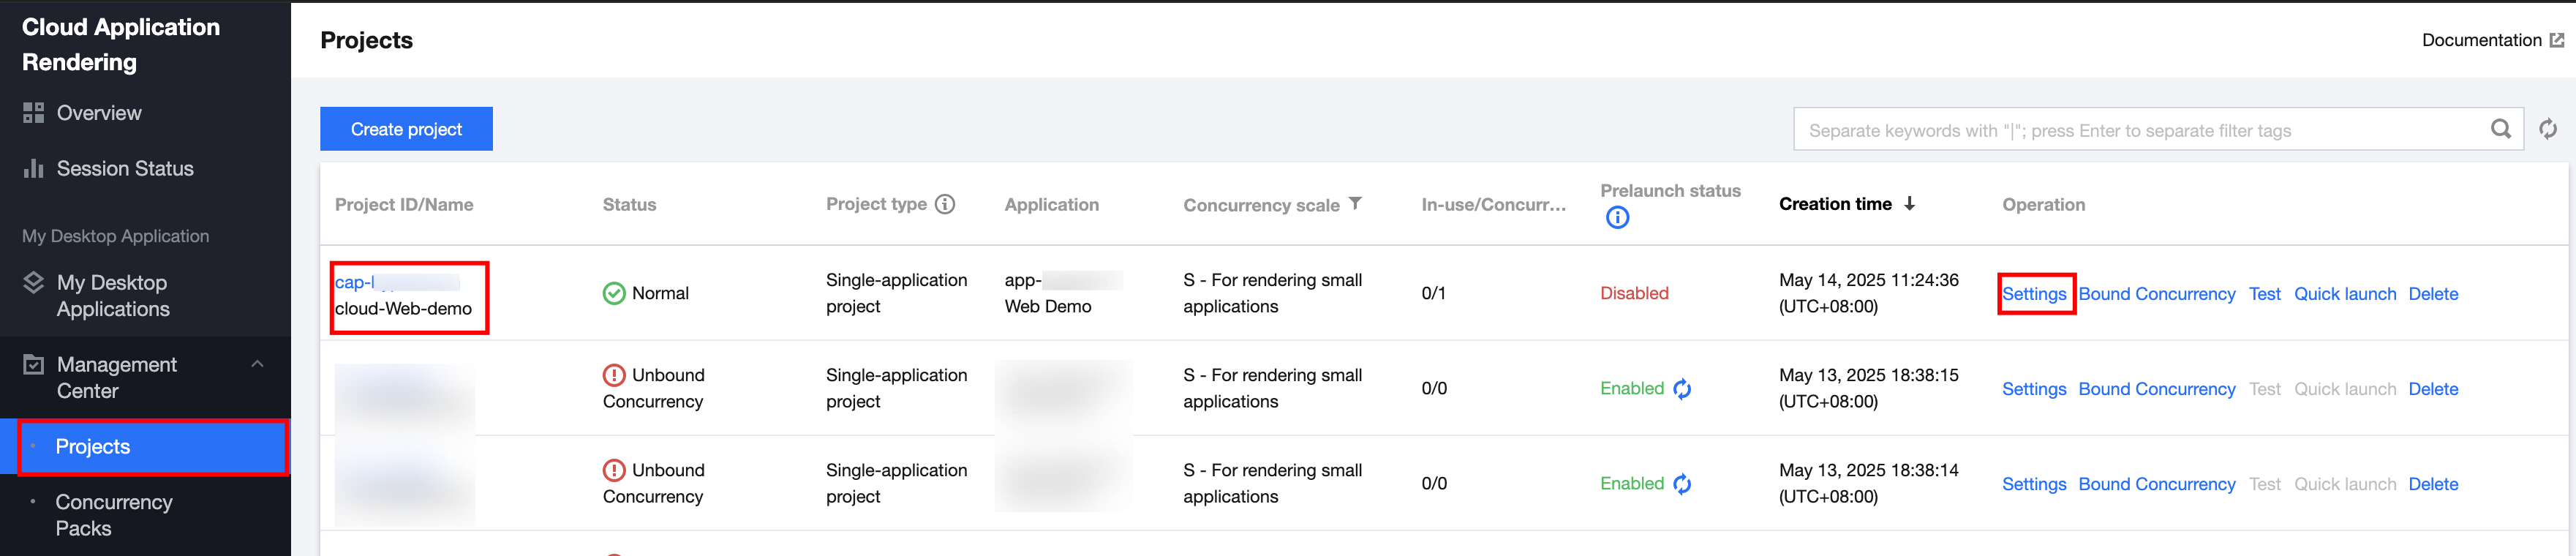Open the Concurrency scale filter

coord(1356,204)
